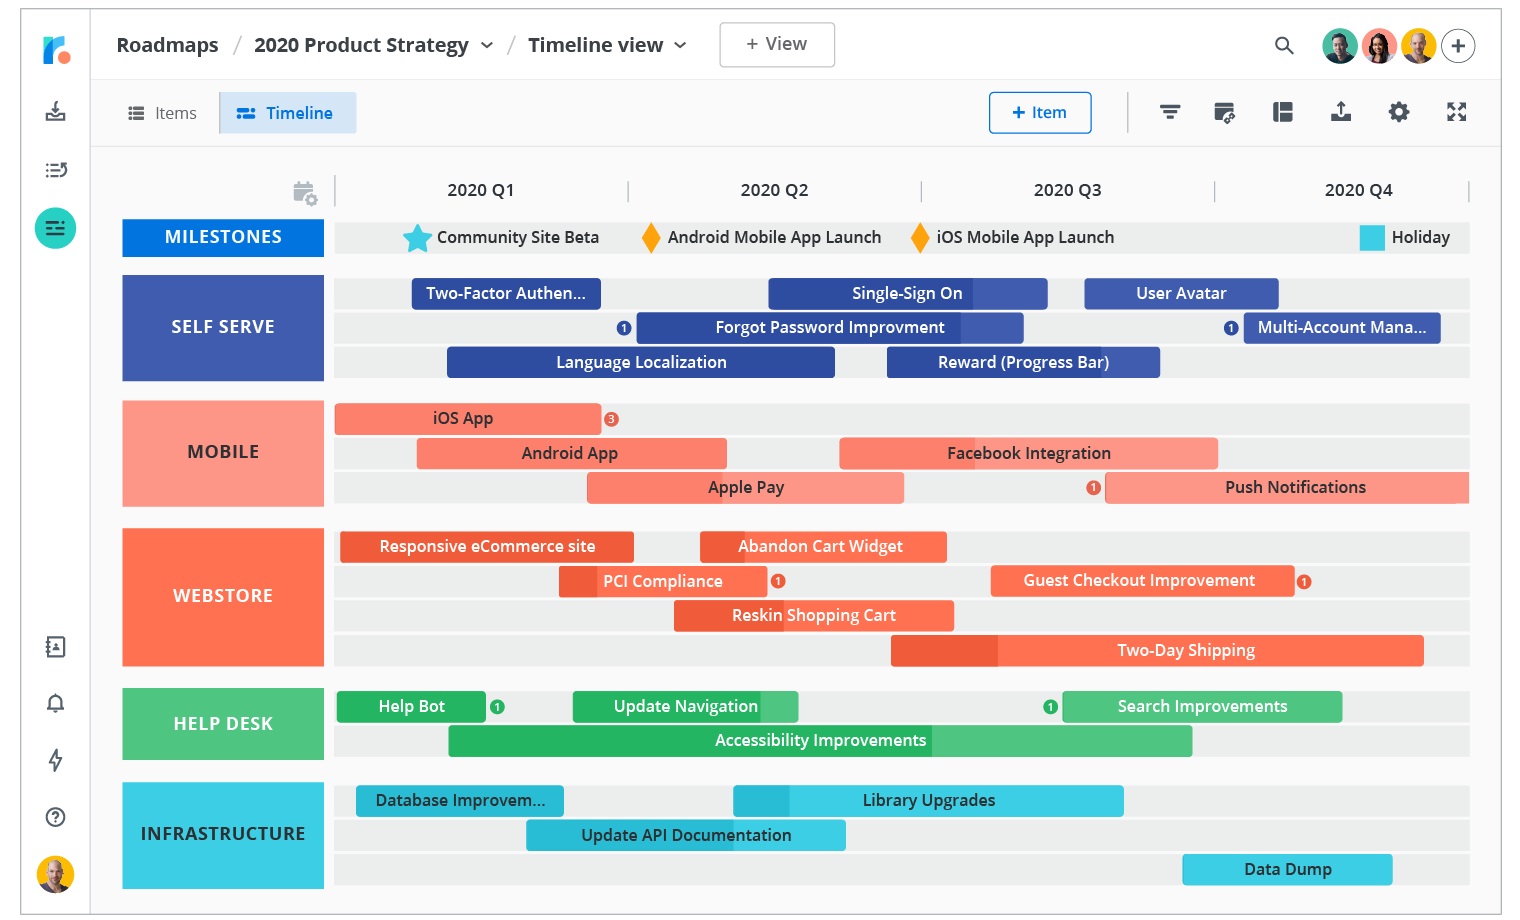Click the dependencies icon in the top toolbar

point(1225,112)
